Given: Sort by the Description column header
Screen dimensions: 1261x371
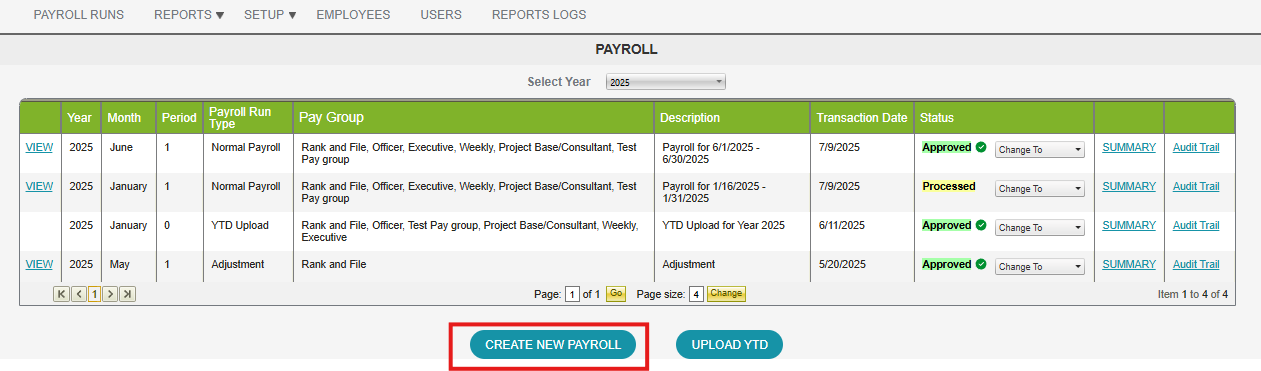Looking at the screenshot, I should [690, 118].
